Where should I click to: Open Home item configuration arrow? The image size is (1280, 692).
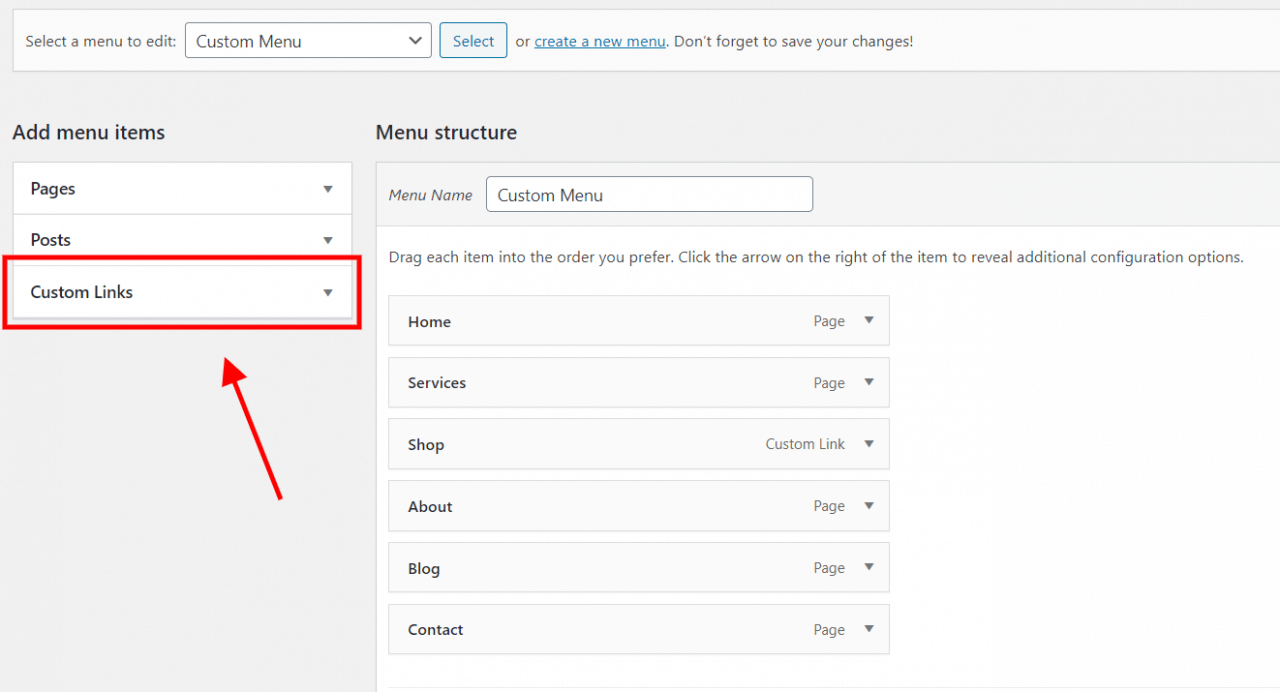(x=869, y=321)
